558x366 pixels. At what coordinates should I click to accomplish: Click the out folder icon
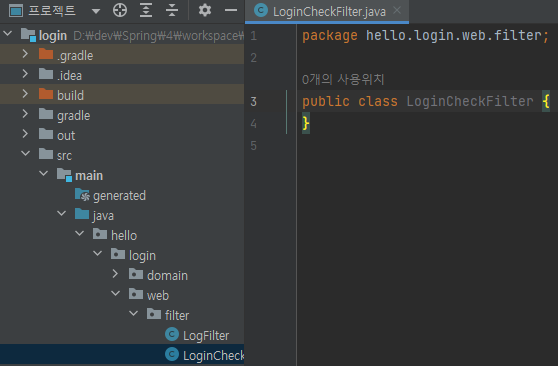pos(46,134)
